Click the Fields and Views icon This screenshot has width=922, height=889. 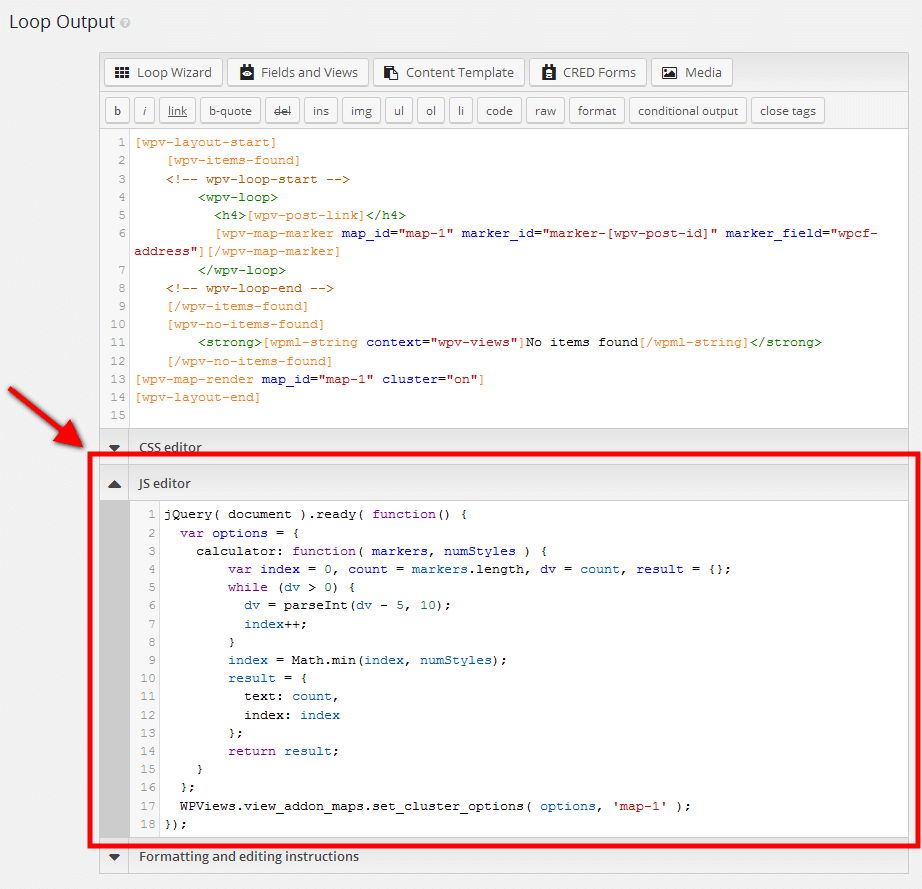pyautogui.click(x=247, y=72)
